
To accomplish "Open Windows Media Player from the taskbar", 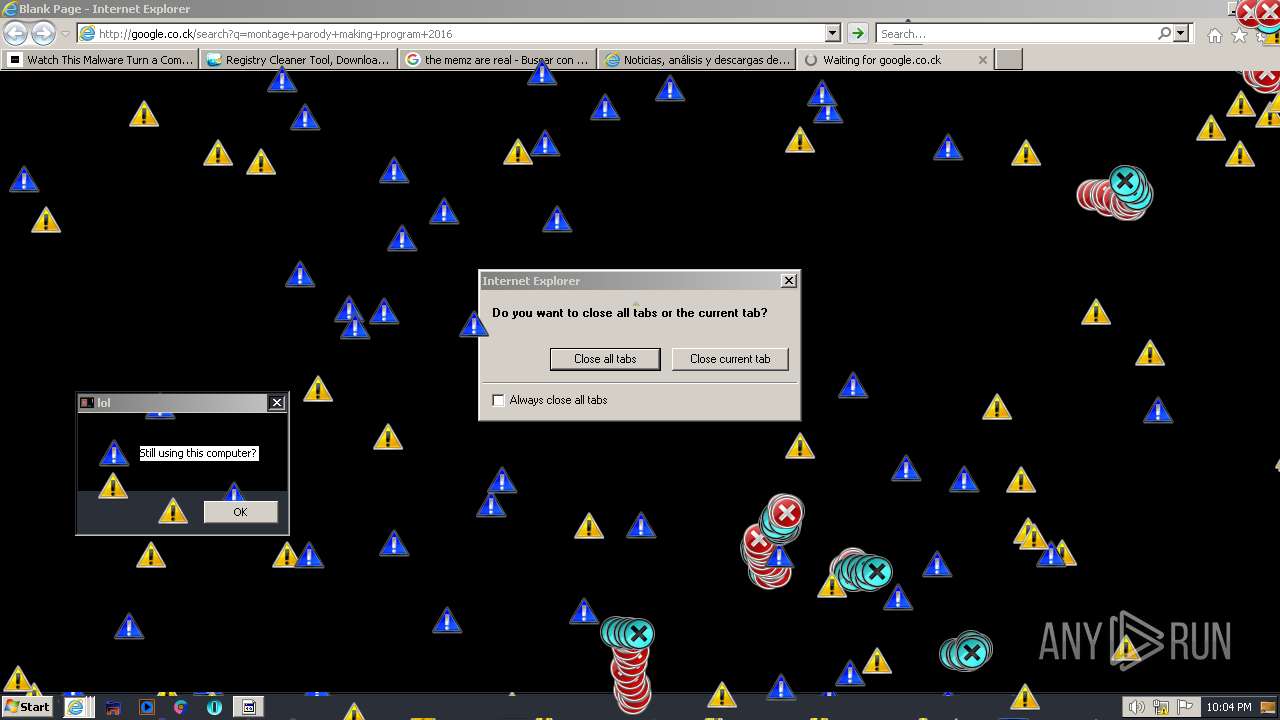I will 147,707.
